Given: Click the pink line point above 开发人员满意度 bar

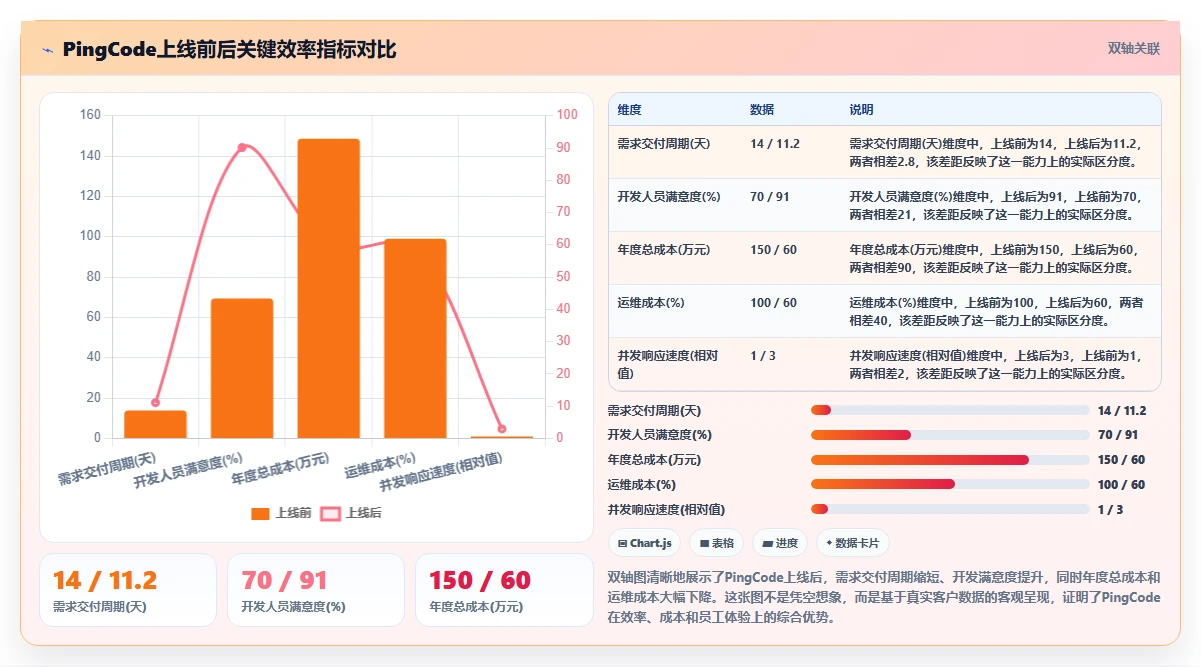Looking at the screenshot, I should coord(242,147).
